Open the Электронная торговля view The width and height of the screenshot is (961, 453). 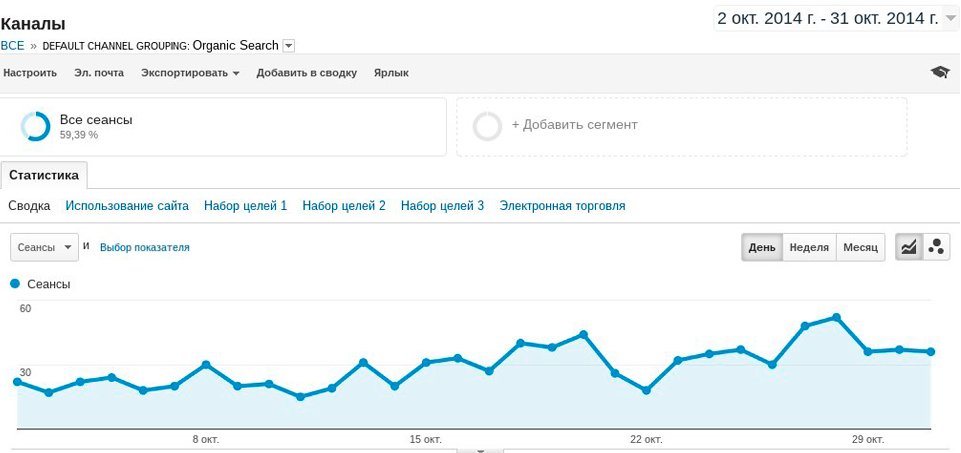pos(562,206)
